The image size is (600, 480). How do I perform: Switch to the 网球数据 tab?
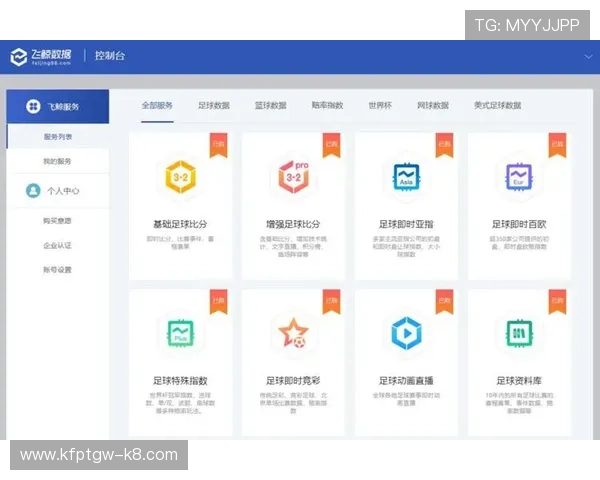click(433, 106)
